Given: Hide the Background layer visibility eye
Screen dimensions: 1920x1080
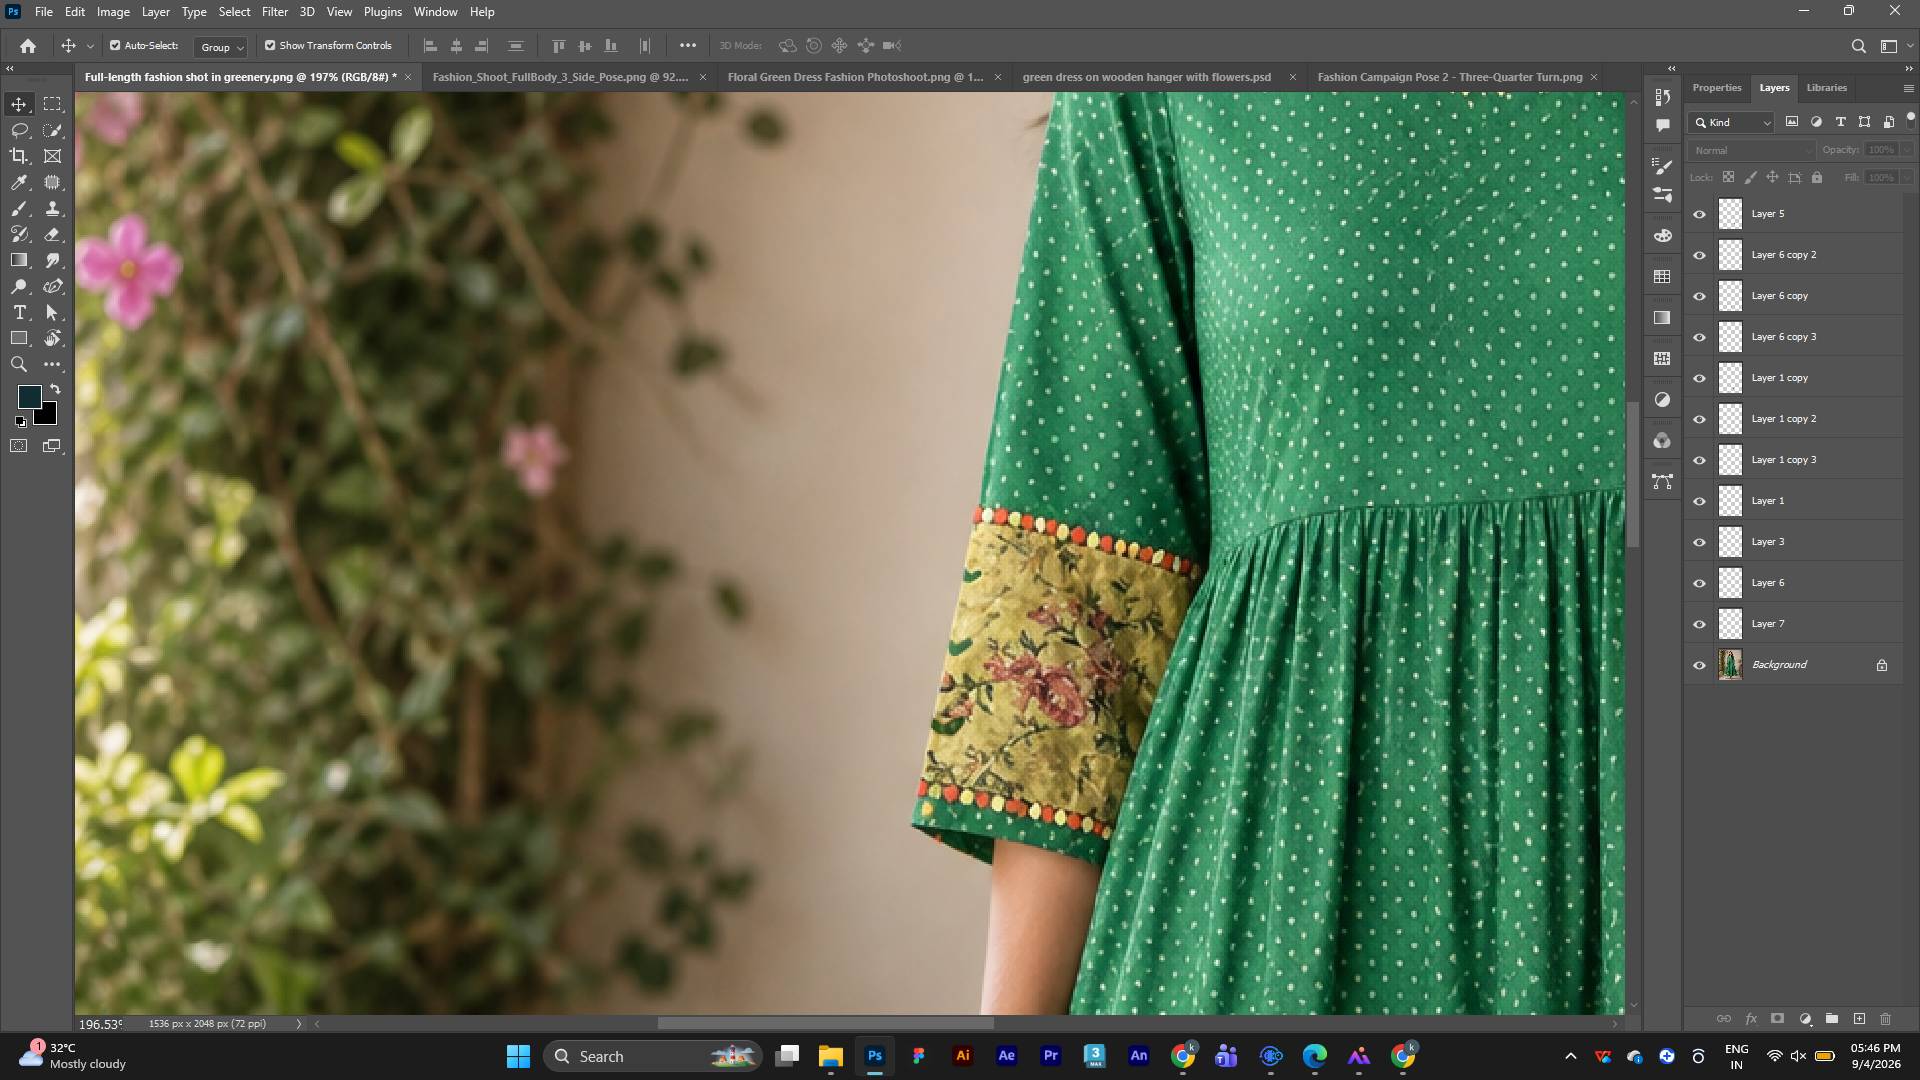Looking at the screenshot, I should click(x=1699, y=665).
